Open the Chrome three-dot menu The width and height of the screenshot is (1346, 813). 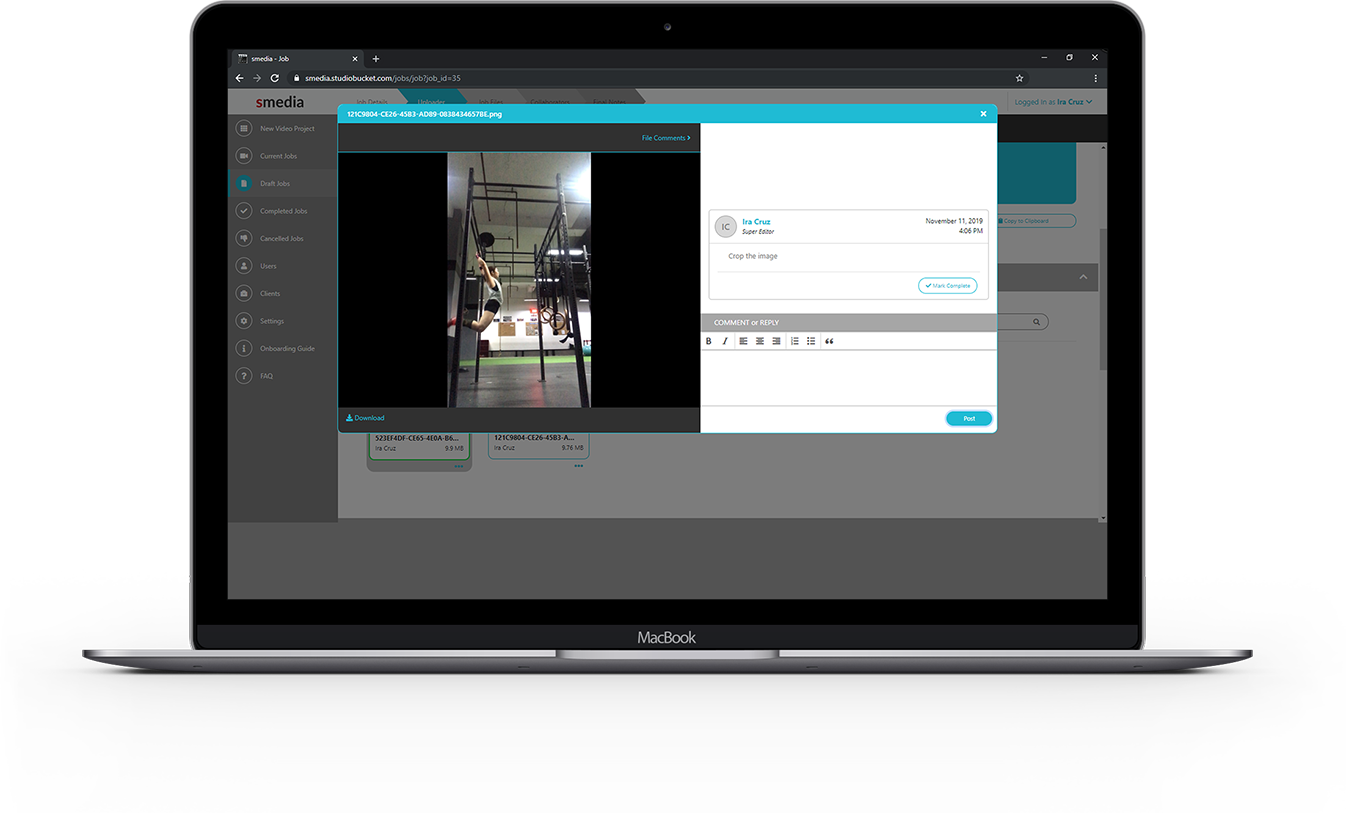tap(1095, 78)
